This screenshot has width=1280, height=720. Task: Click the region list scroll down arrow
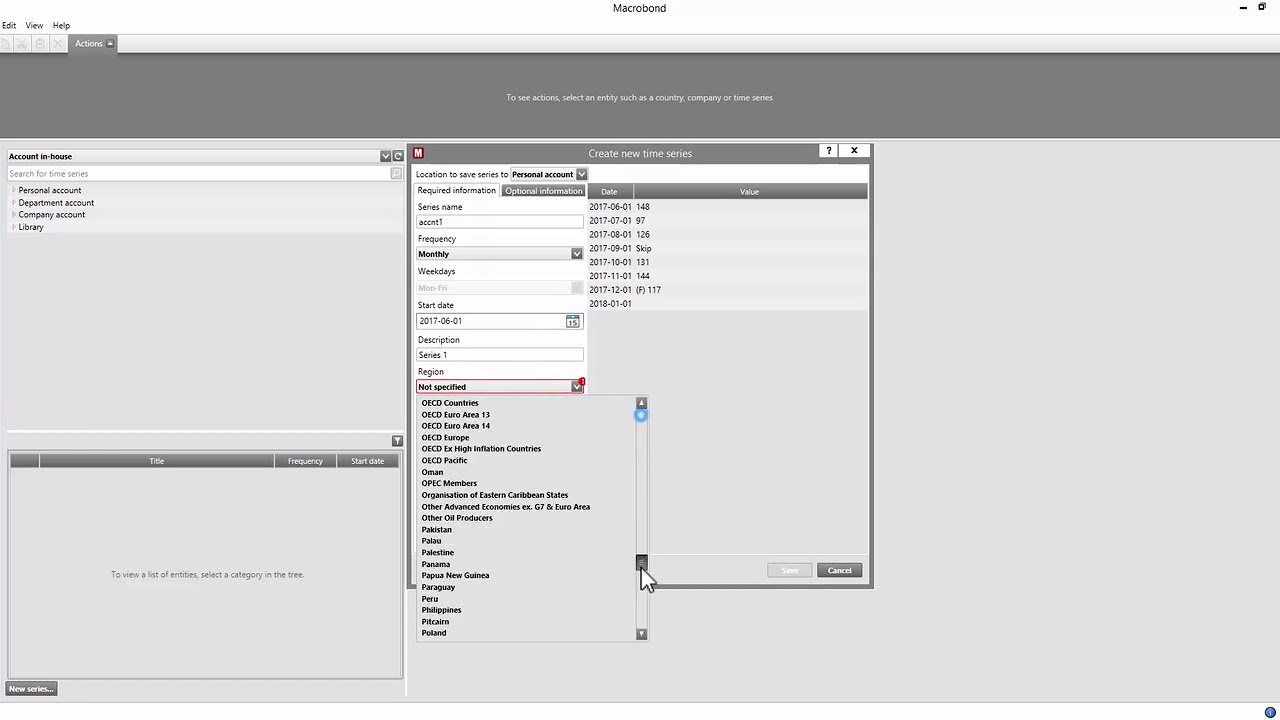[642, 634]
